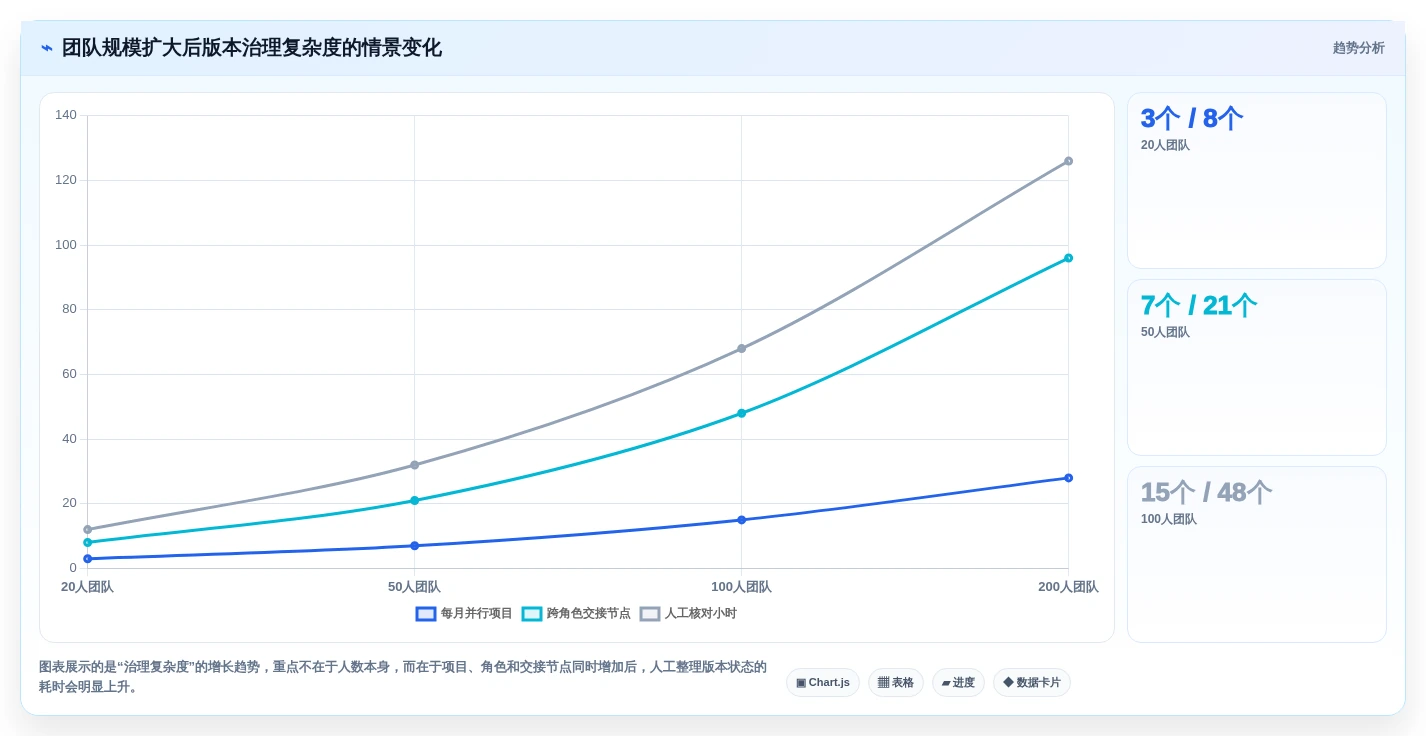Click the lightning icon beside the title
This screenshot has width=1426, height=736.
click(x=47, y=48)
